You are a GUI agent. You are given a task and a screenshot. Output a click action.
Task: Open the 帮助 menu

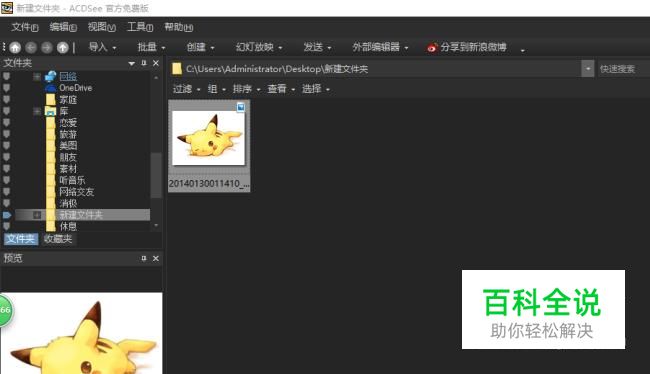[179, 27]
